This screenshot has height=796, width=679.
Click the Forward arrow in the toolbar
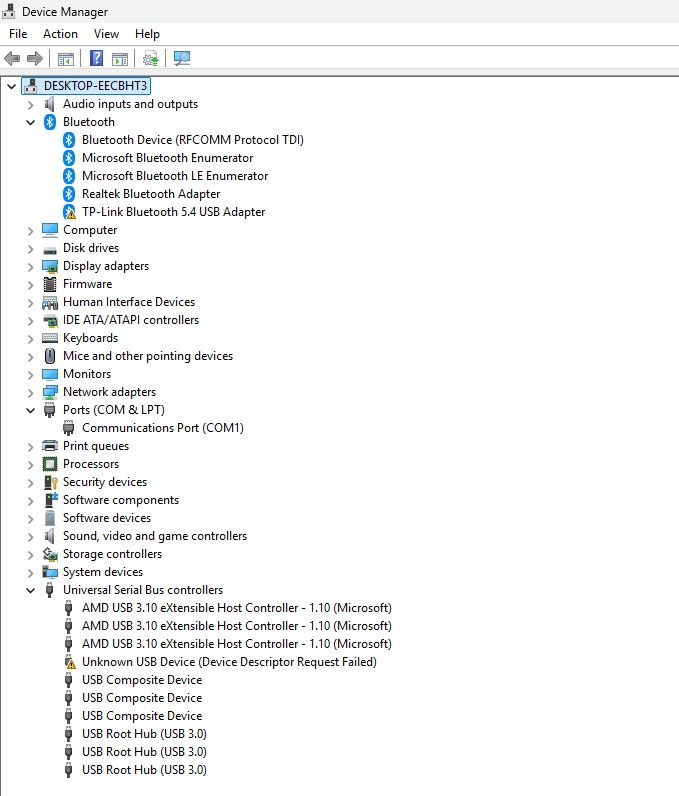coord(35,59)
